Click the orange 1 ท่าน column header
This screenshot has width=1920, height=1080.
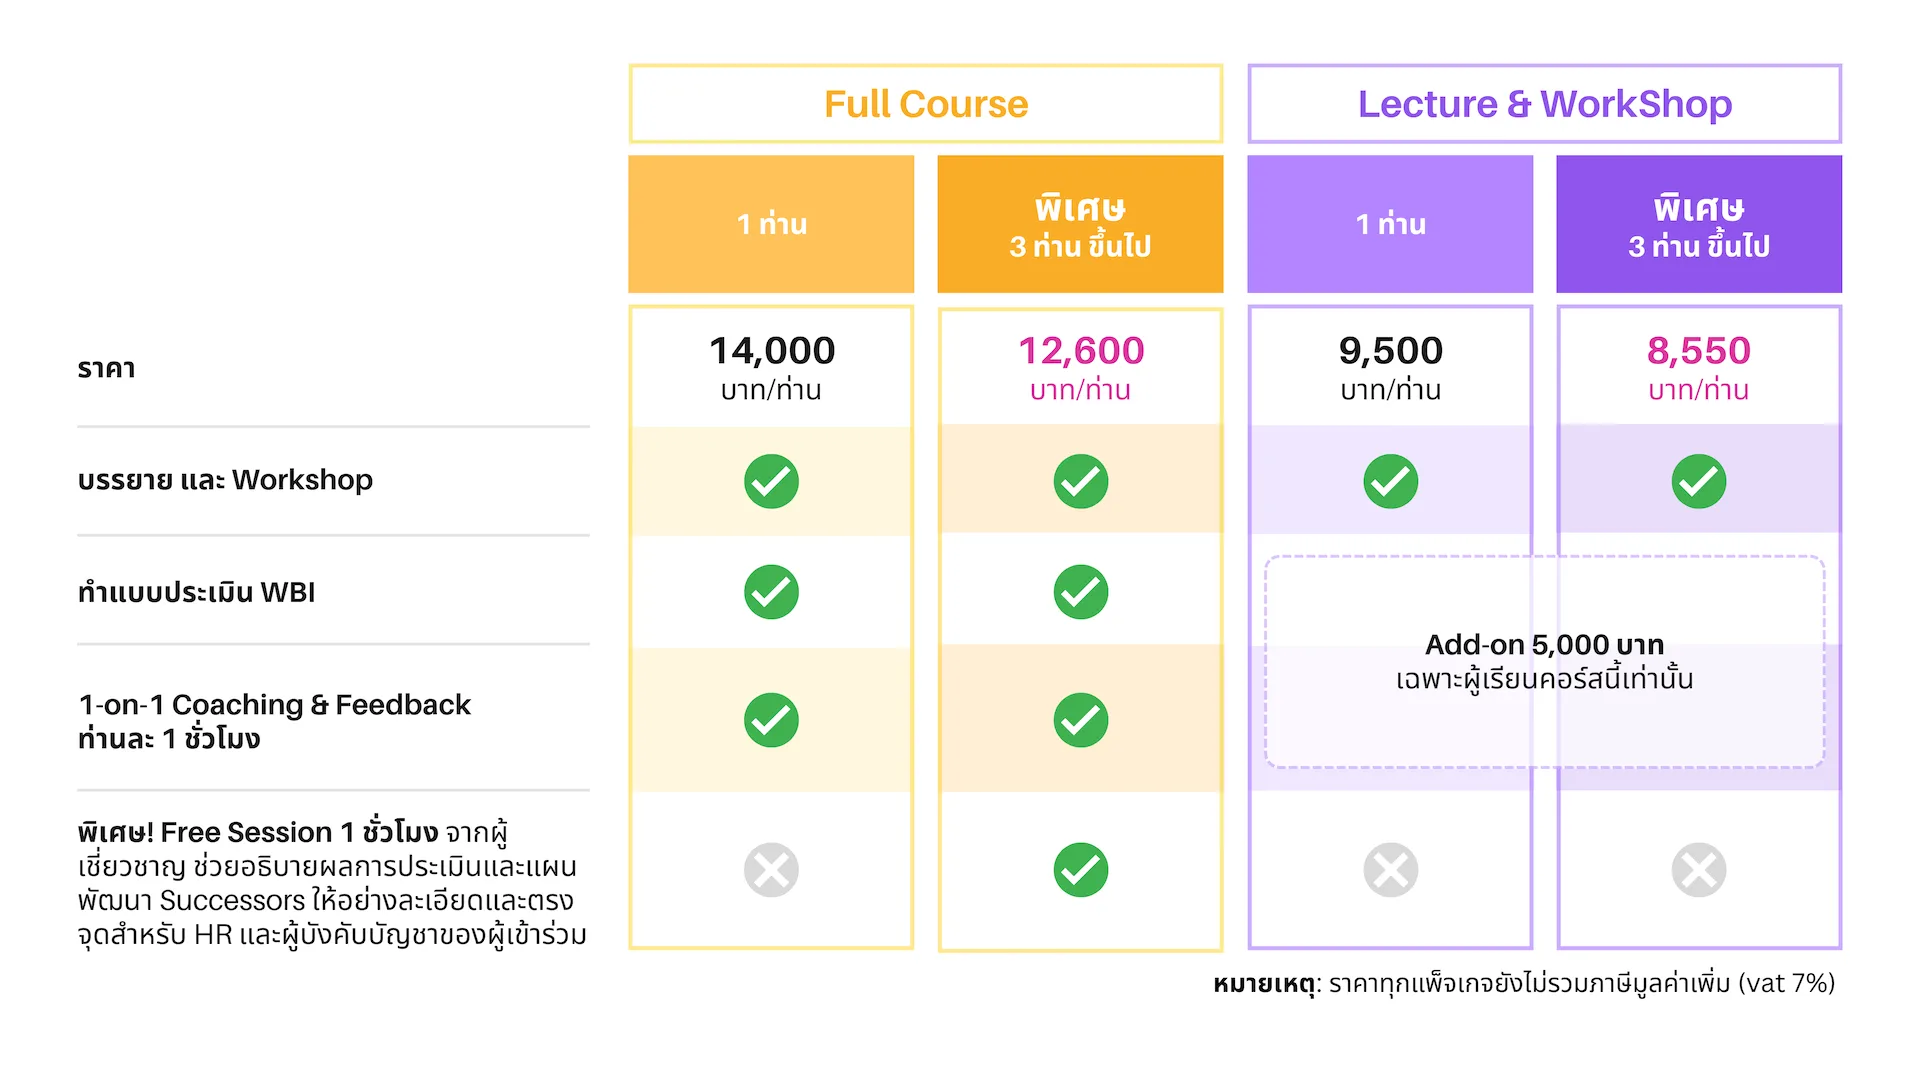(x=771, y=224)
